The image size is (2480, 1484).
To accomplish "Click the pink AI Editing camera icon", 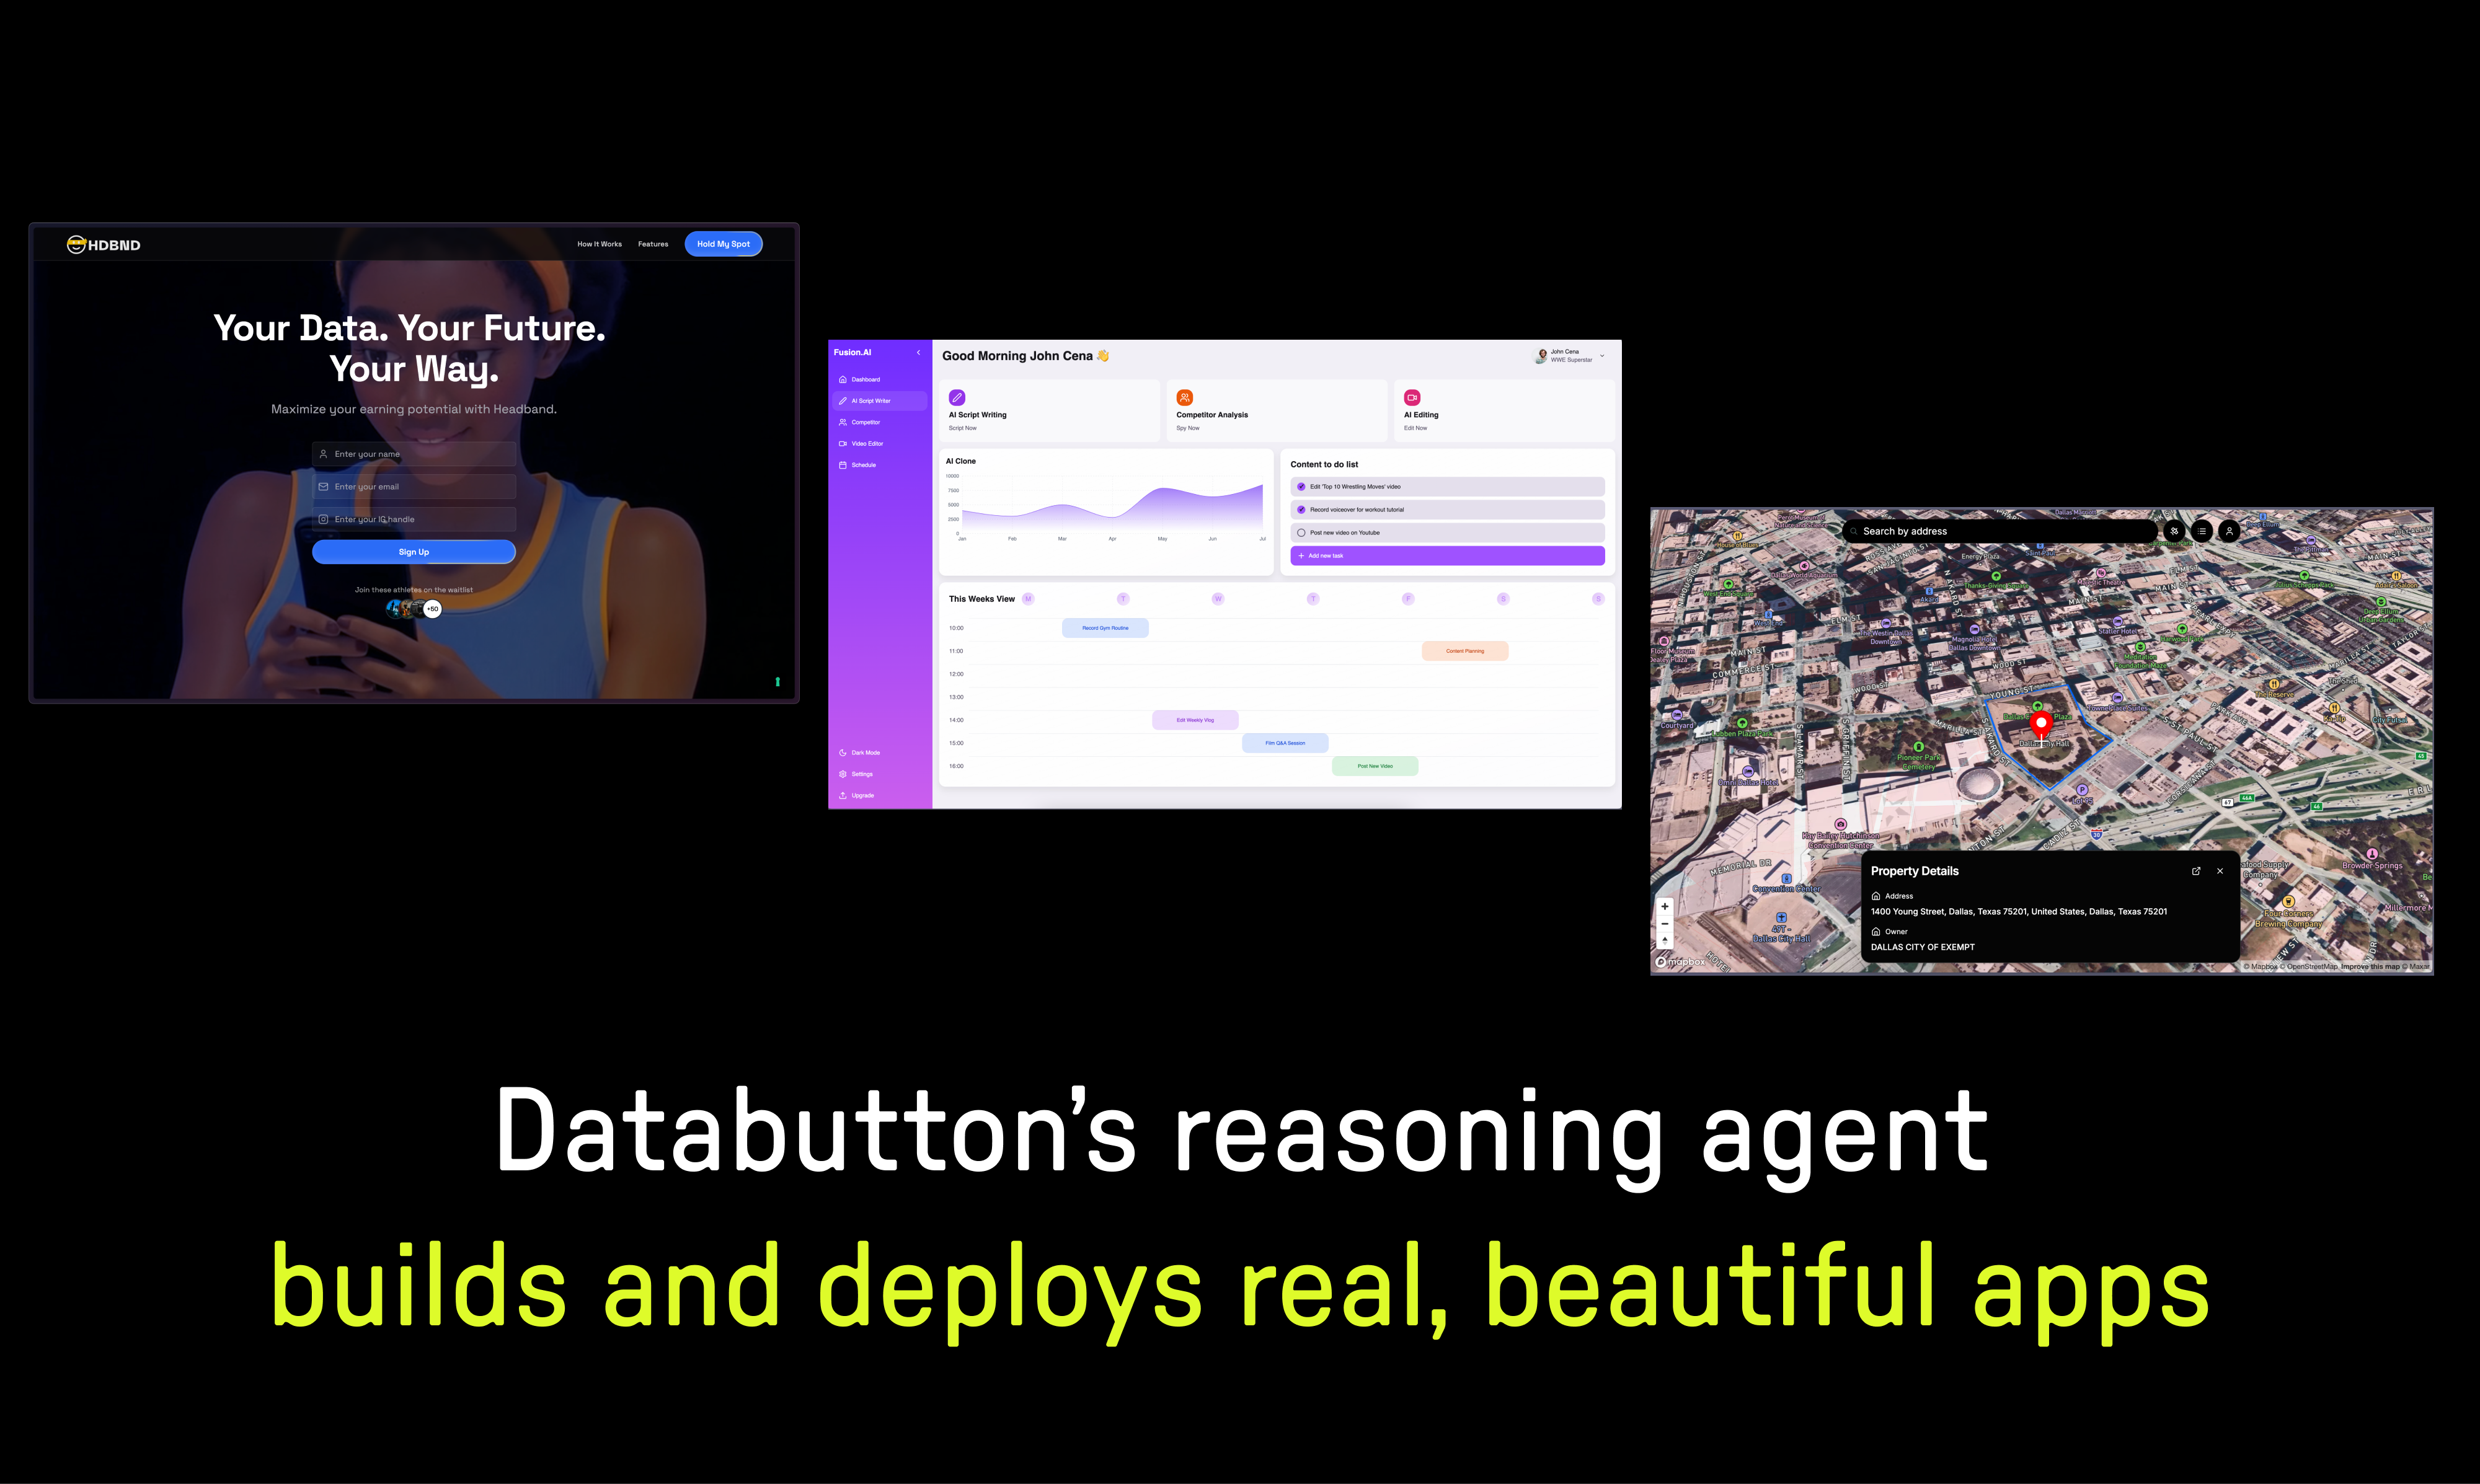I will 1412,397.
